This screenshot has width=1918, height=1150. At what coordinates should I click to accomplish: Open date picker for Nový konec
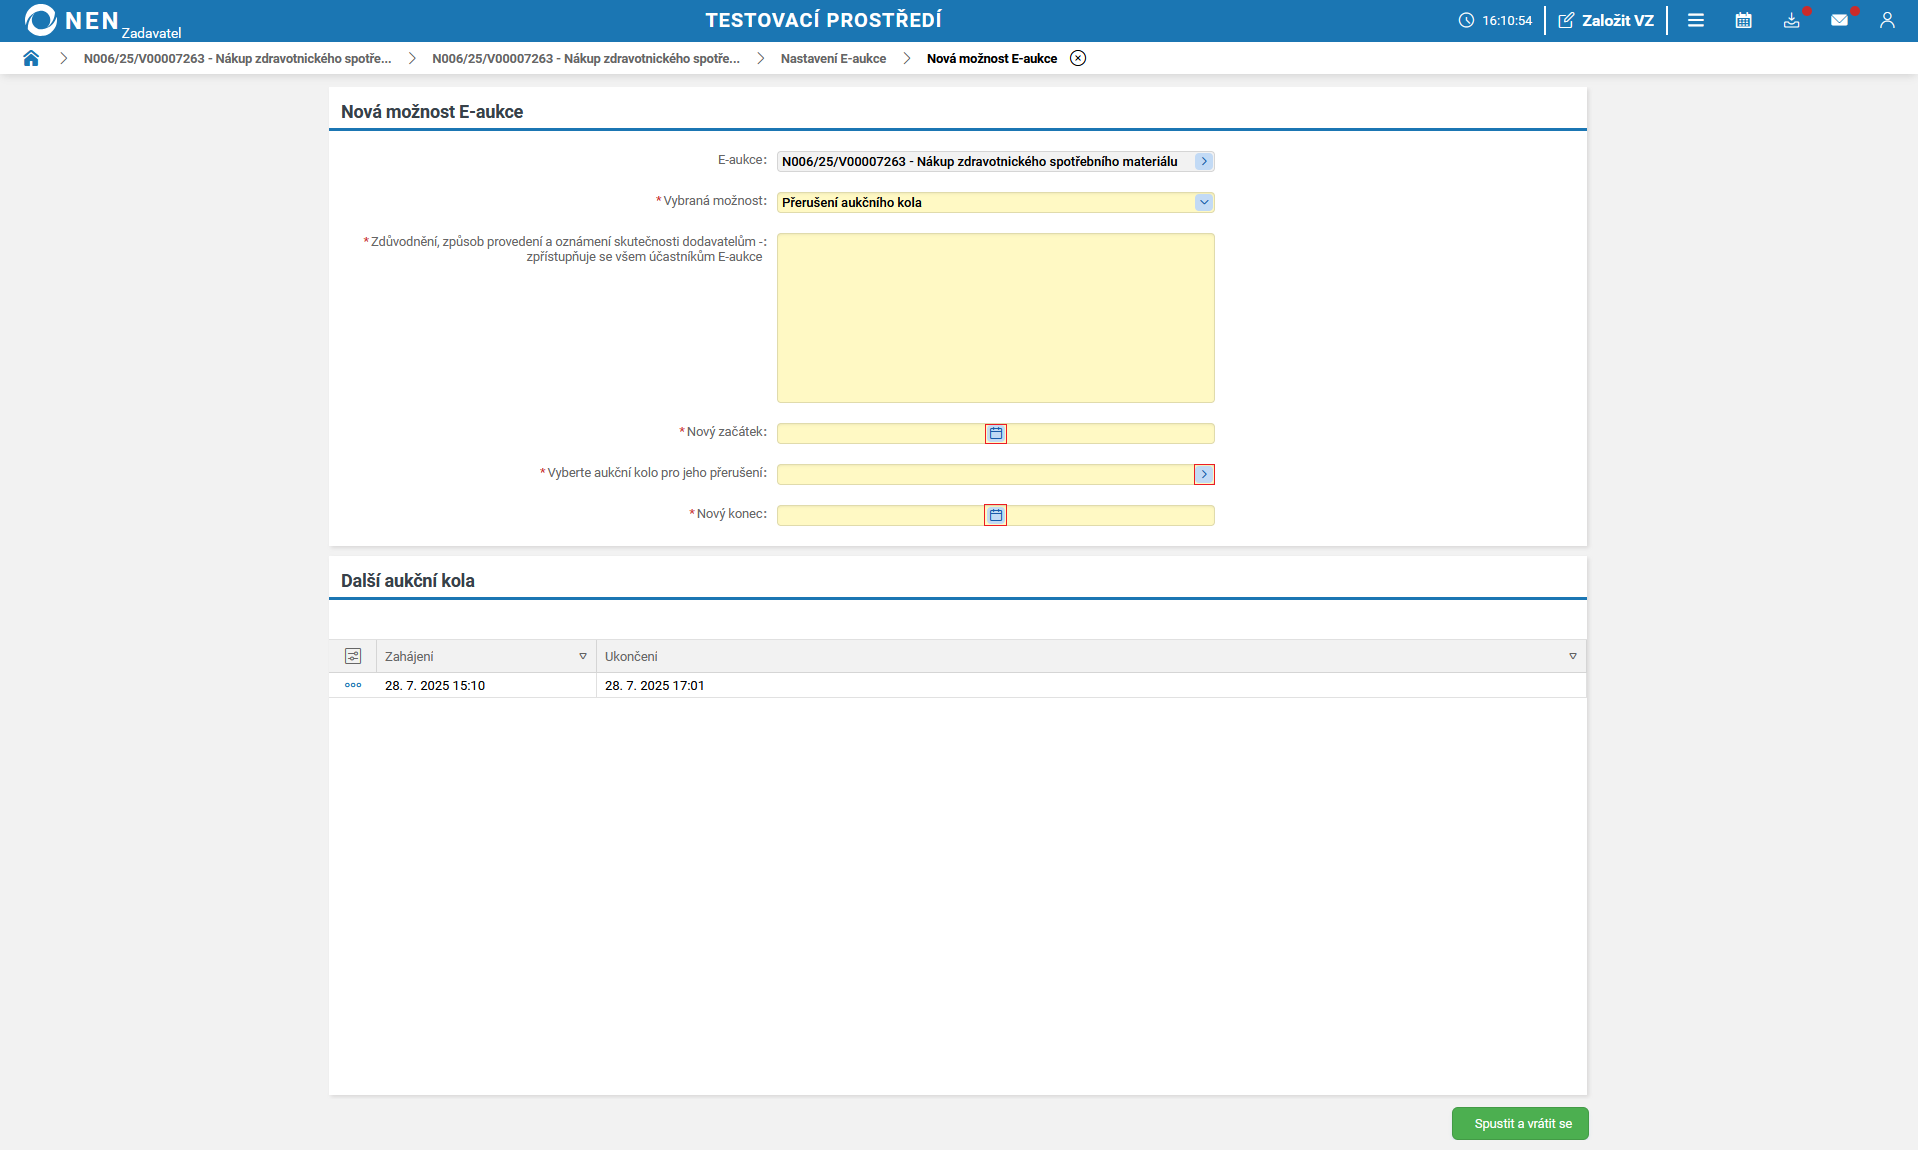point(996,515)
